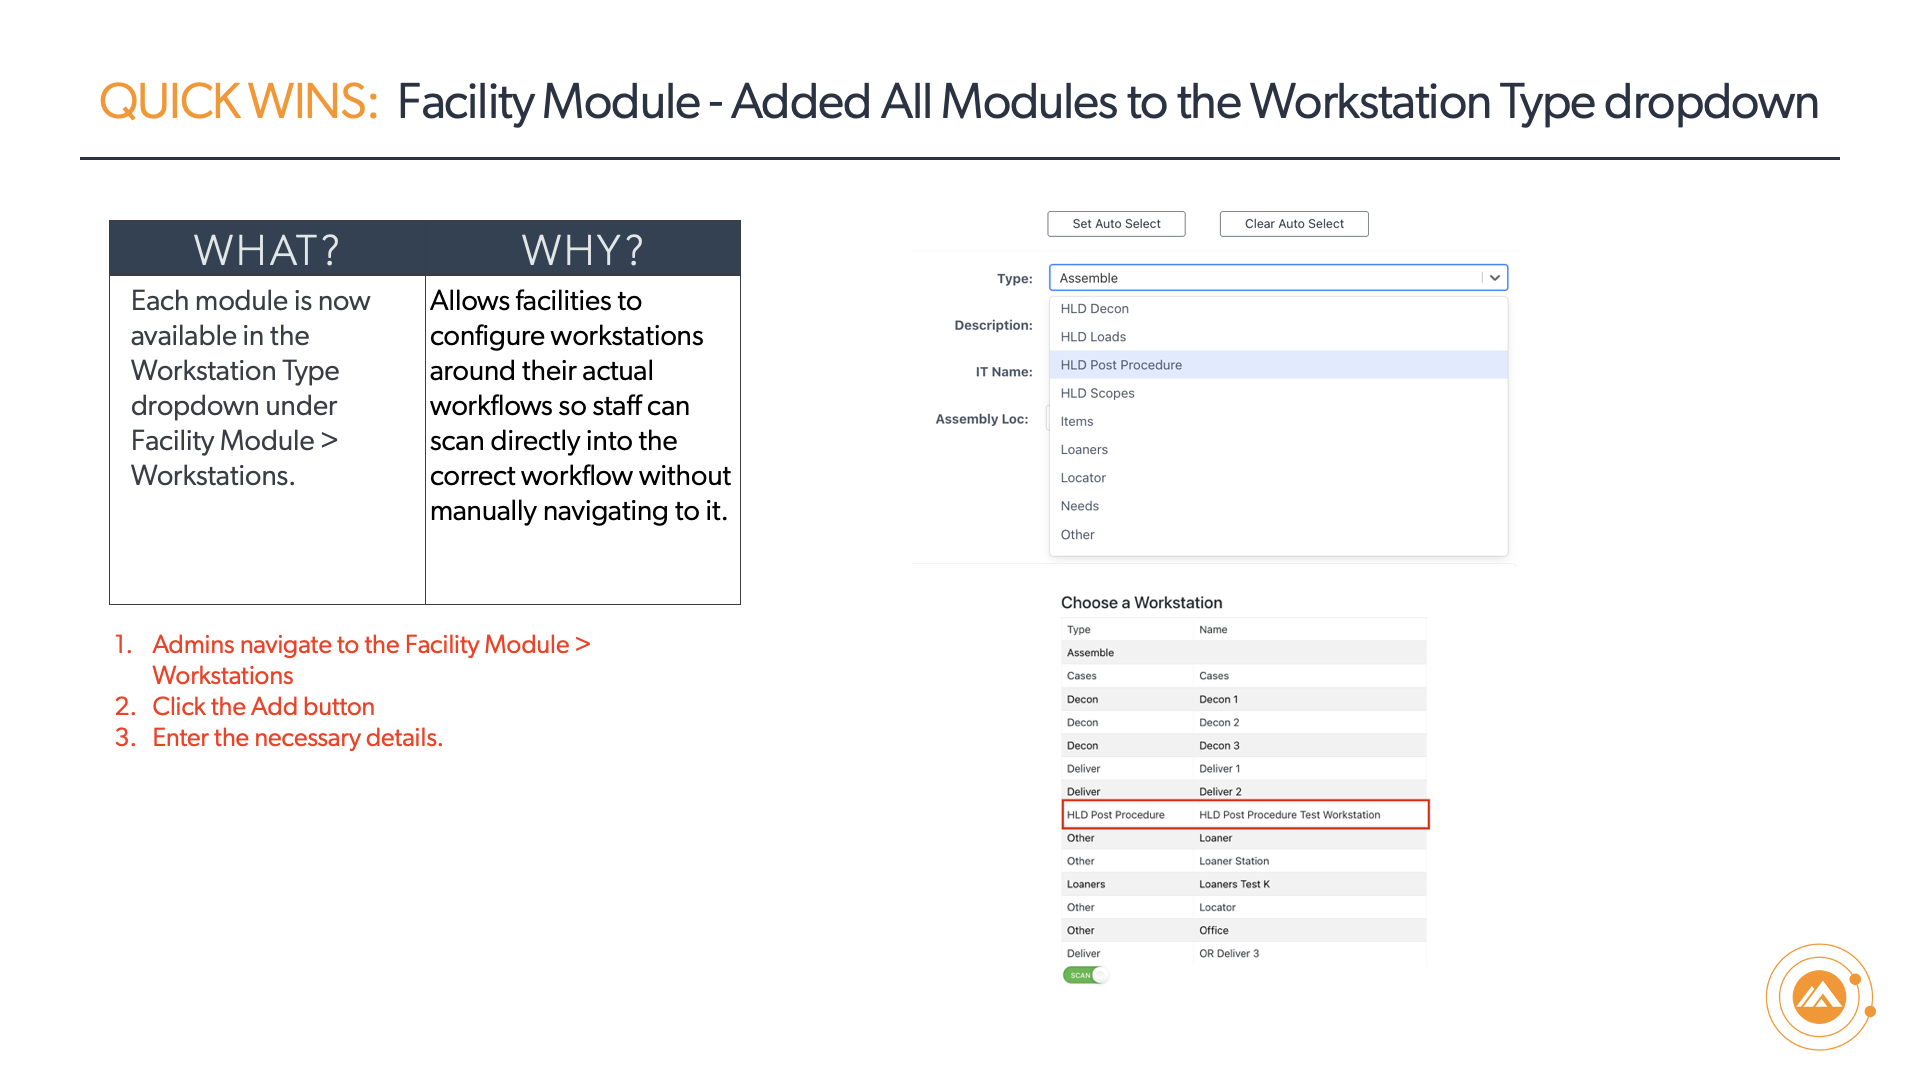The width and height of the screenshot is (1920, 1080).
Task: Choose the Other type option
Action: (1278, 535)
